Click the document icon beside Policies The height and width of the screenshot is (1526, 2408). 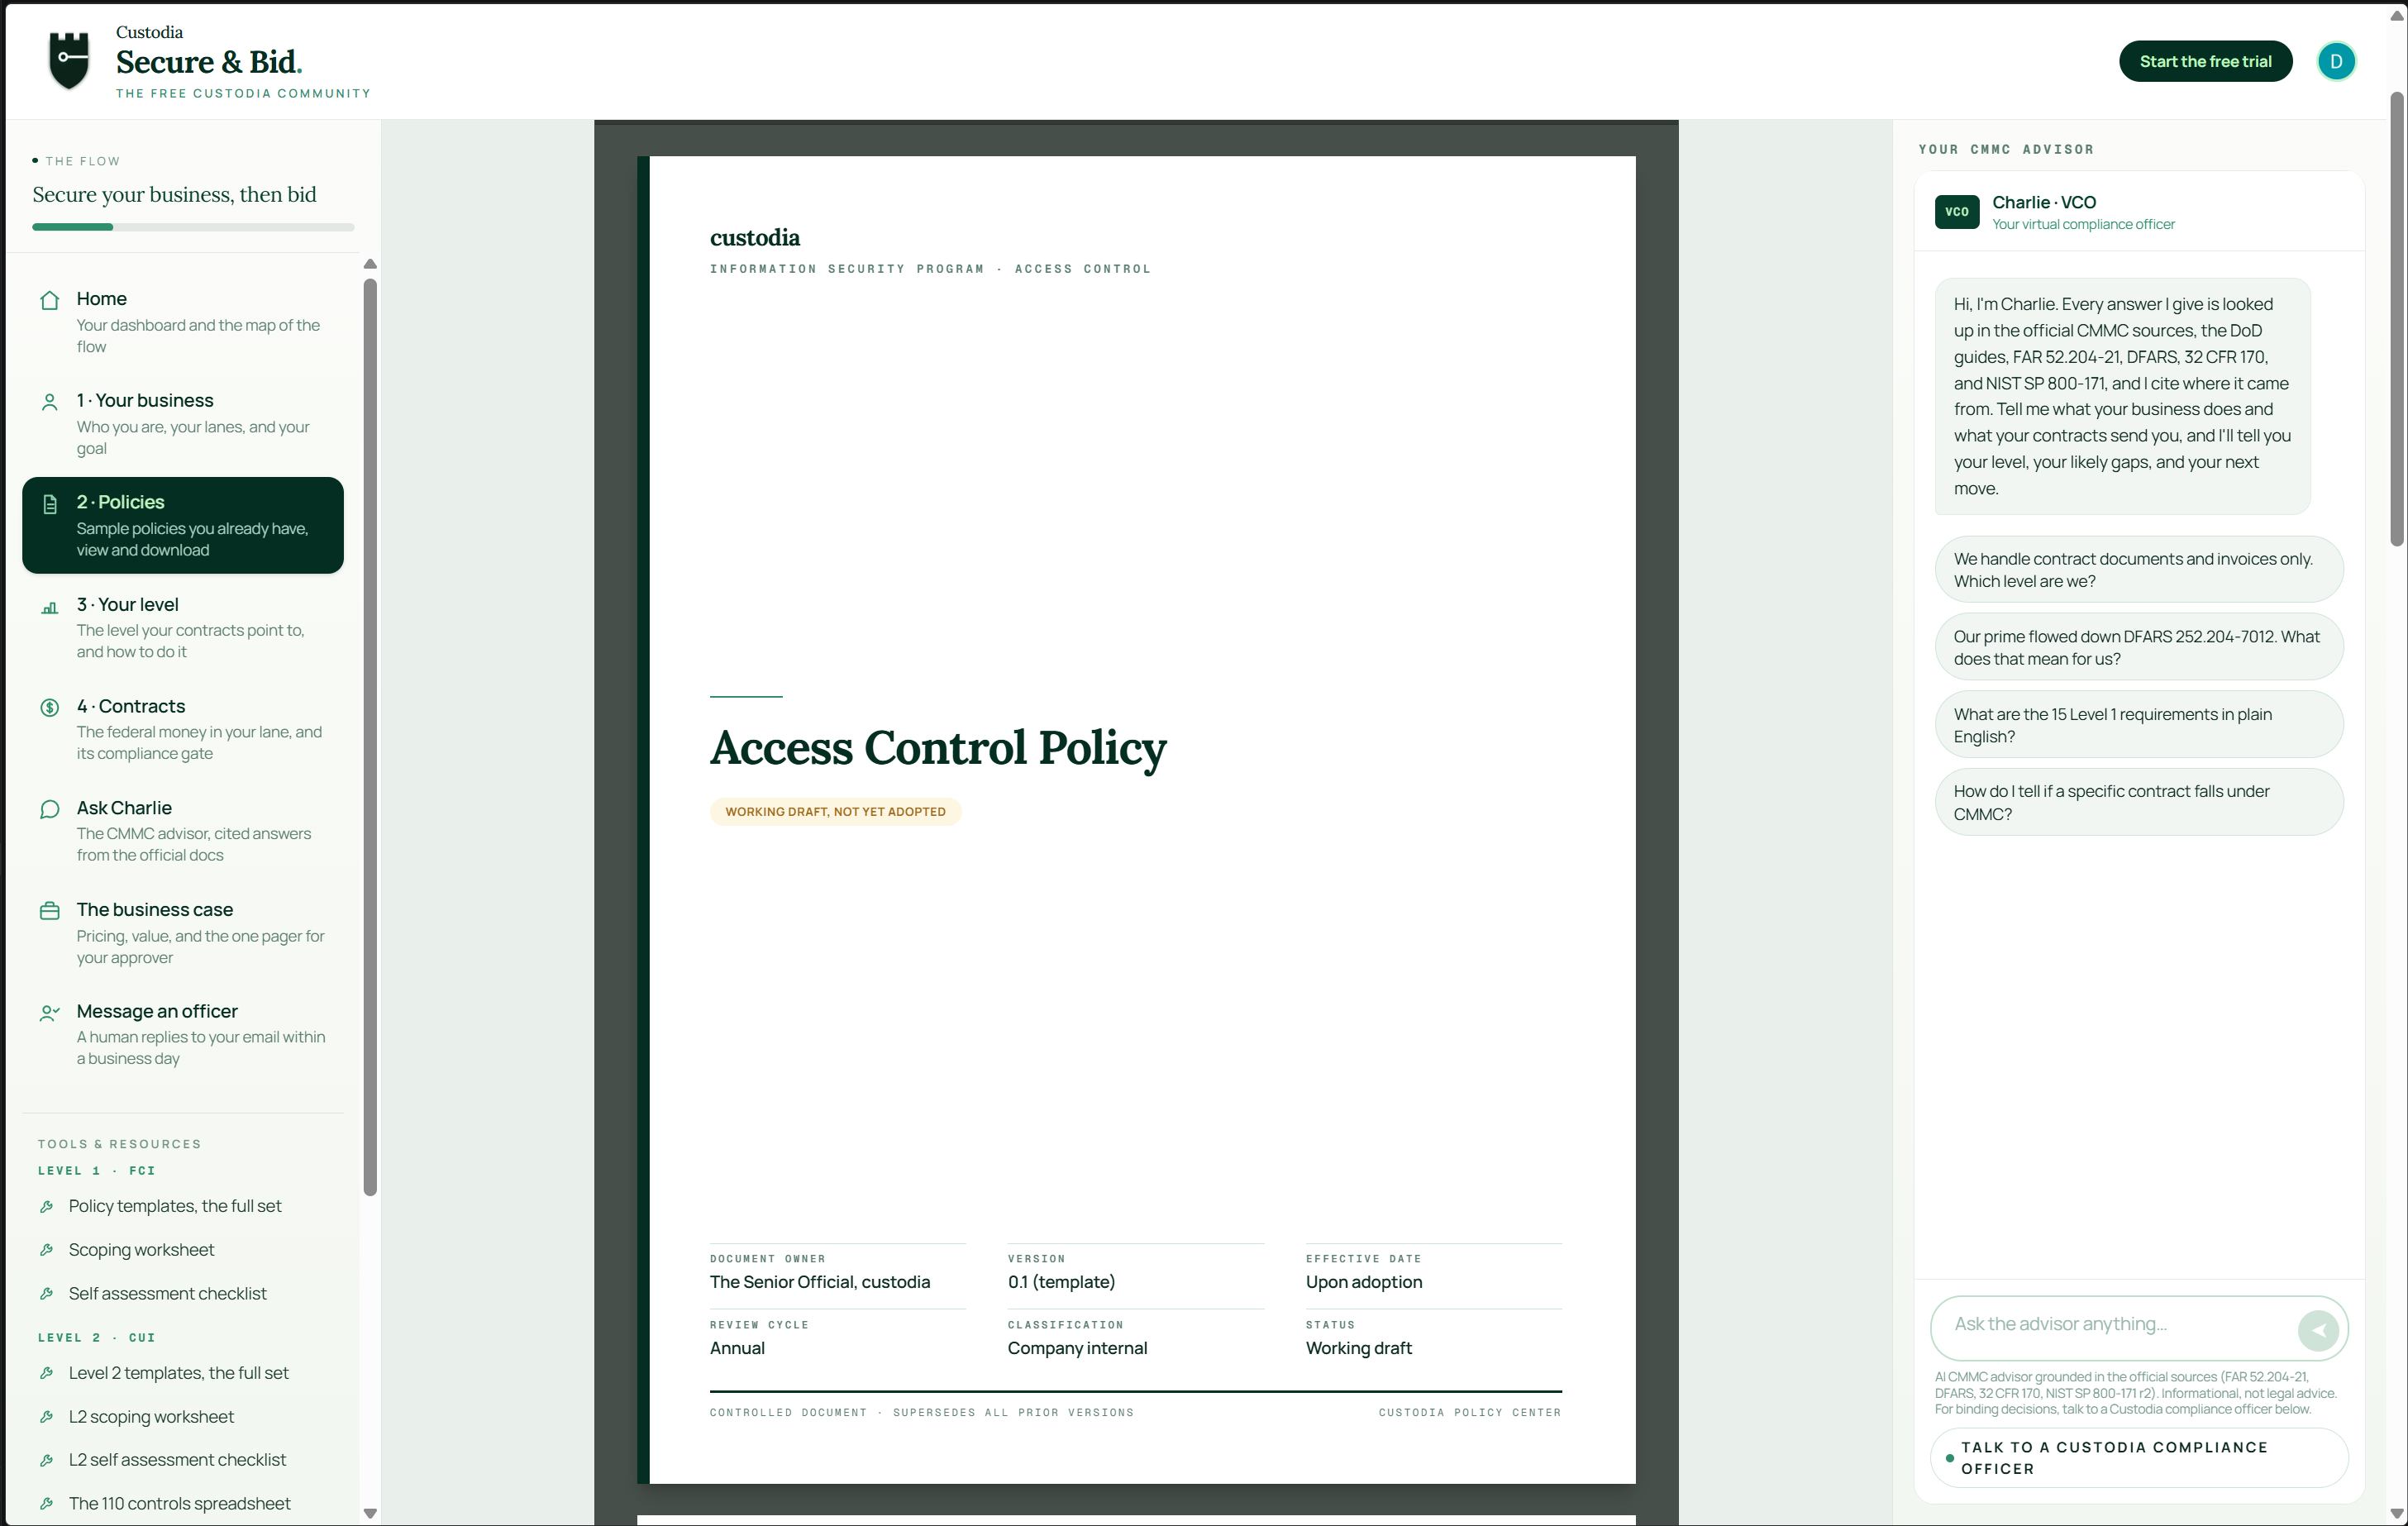pos(50,504)
